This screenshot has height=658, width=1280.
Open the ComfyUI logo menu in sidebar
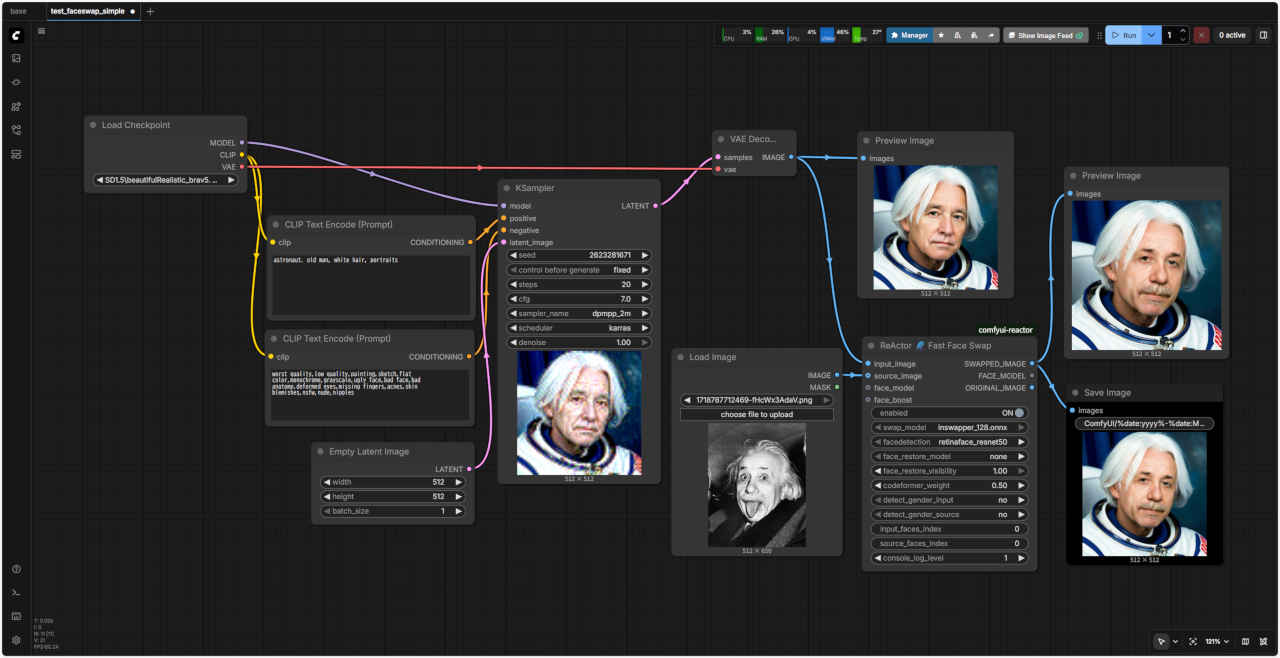16,35
